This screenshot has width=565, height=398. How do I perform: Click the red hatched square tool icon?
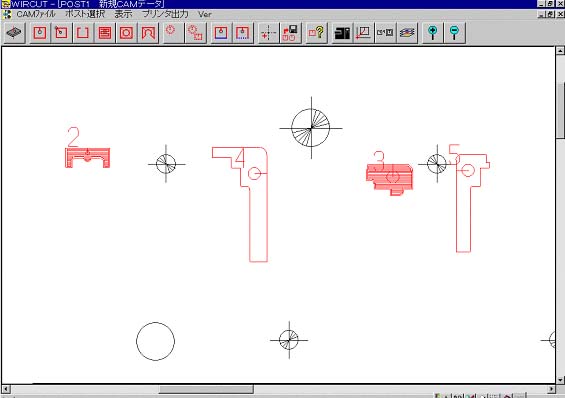click(104, 33)
